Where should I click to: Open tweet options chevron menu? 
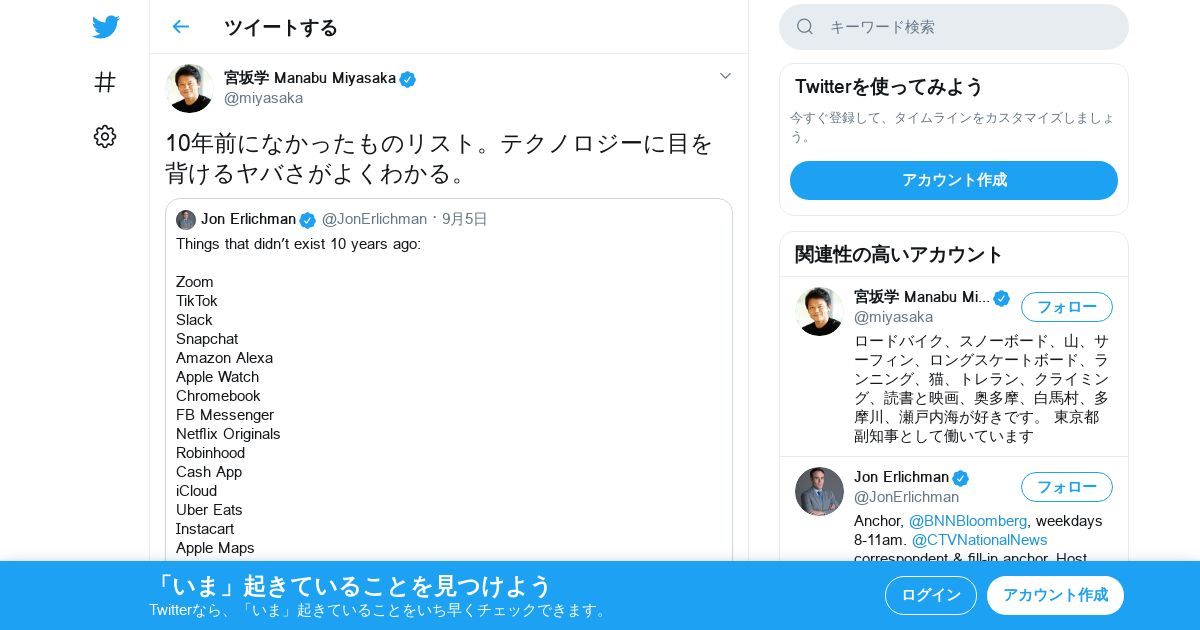pyautogui.click(x=726, y=76)
